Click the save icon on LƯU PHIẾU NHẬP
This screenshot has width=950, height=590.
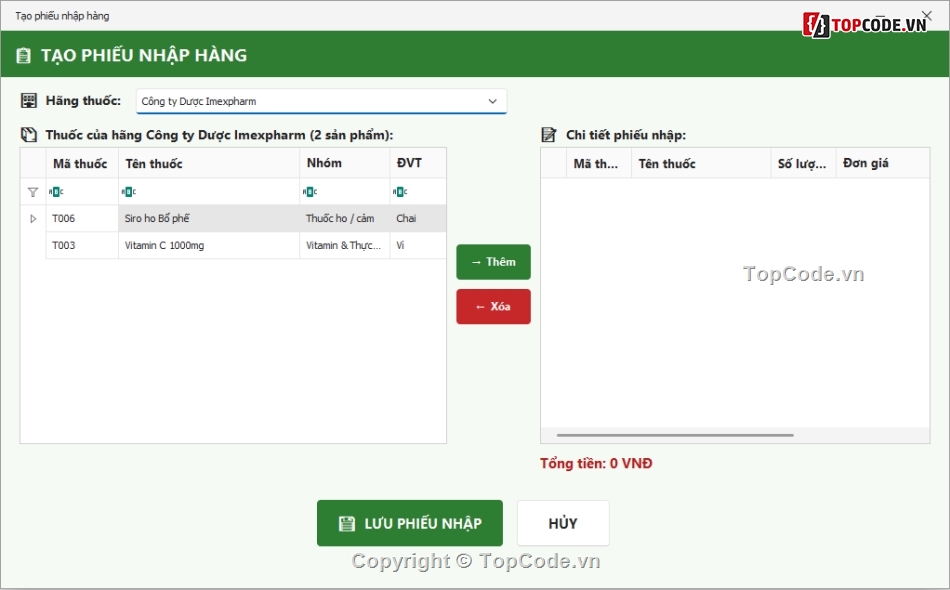click(347, 523)
